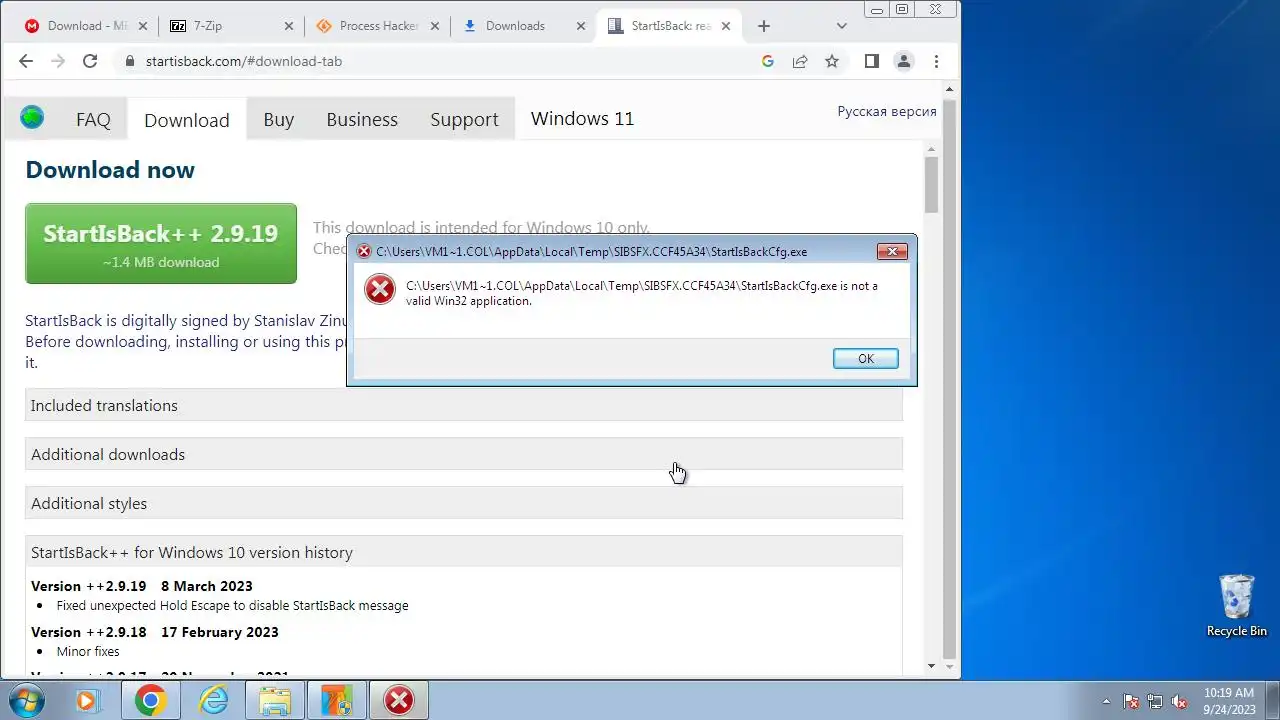Show hidden tray icons

click(x=1106, y=701)
